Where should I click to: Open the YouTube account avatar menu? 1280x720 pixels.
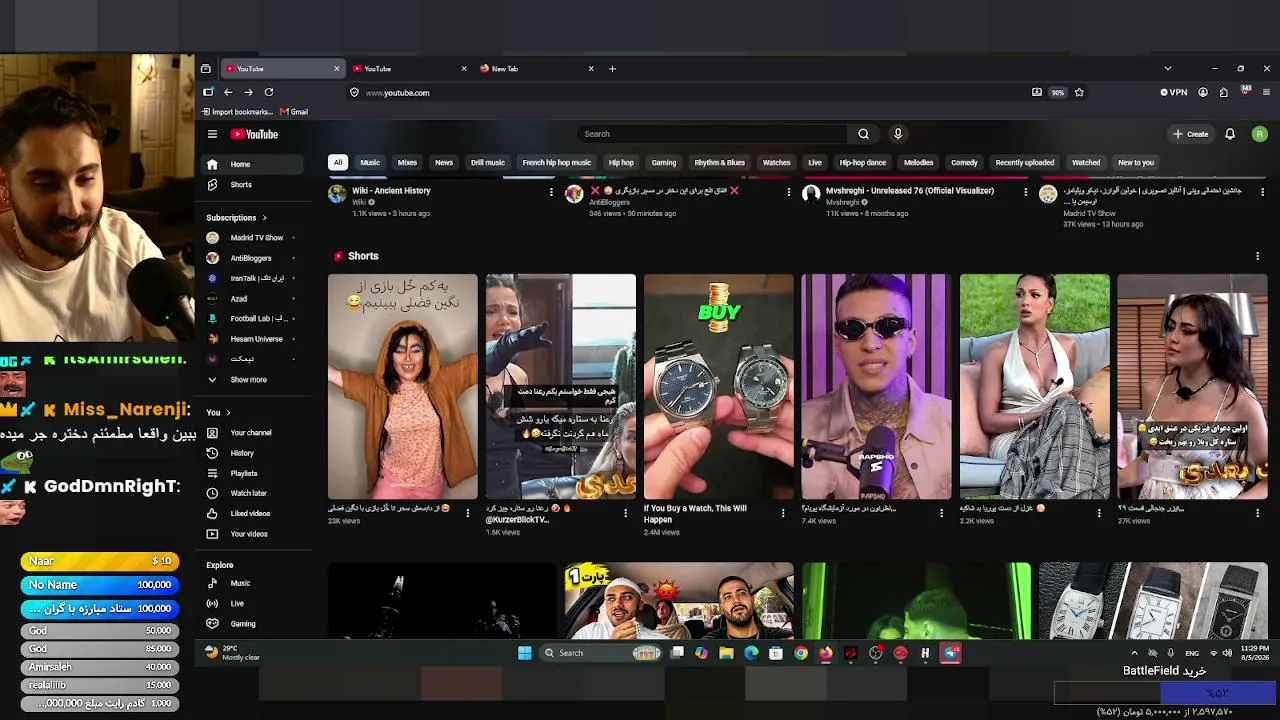pyautogui.click(x=1259, y=134)
